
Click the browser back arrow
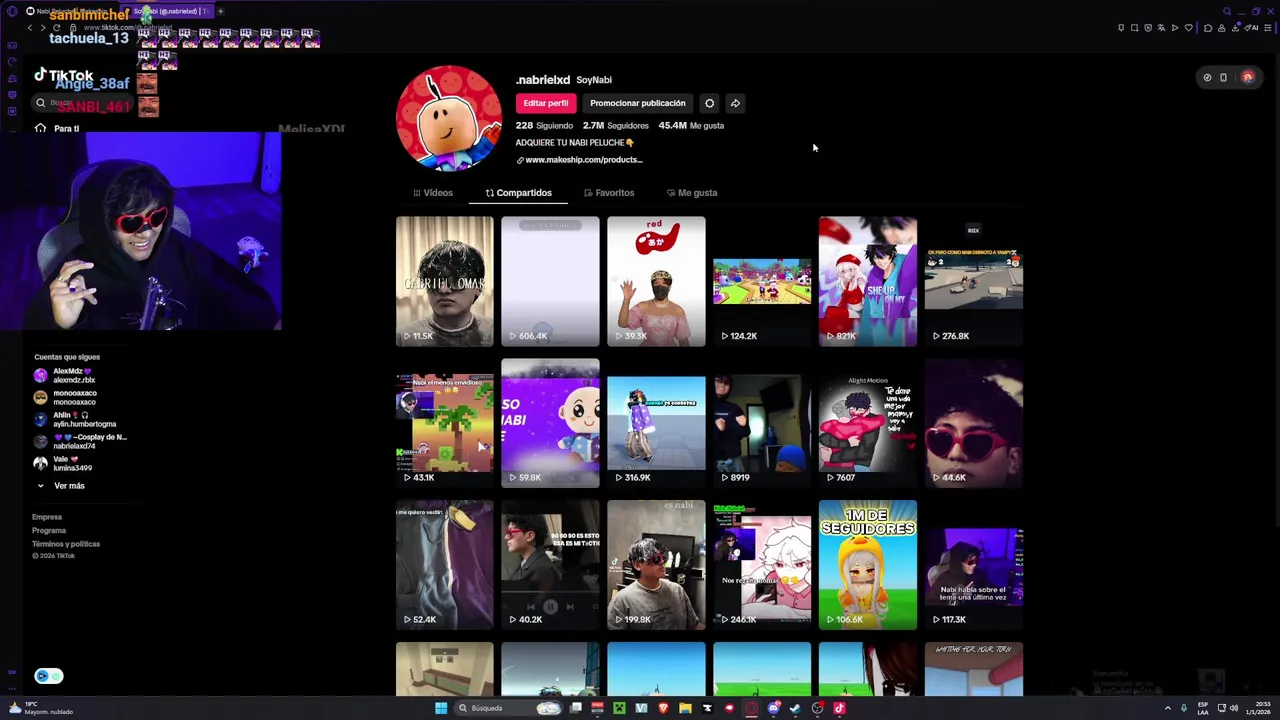(30, 28)
